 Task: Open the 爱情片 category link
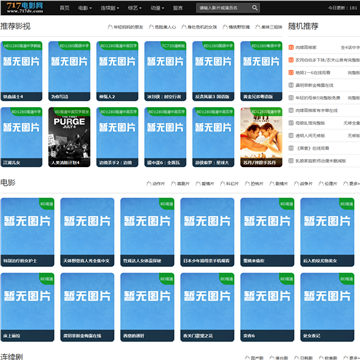(x=205, y=184)
